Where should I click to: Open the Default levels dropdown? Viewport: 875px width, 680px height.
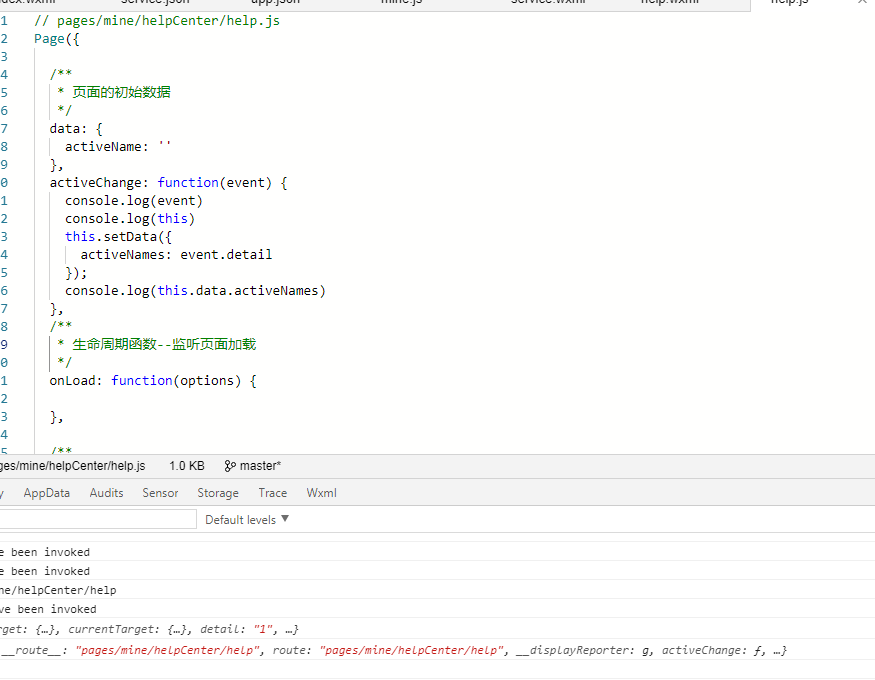(247, 519)
